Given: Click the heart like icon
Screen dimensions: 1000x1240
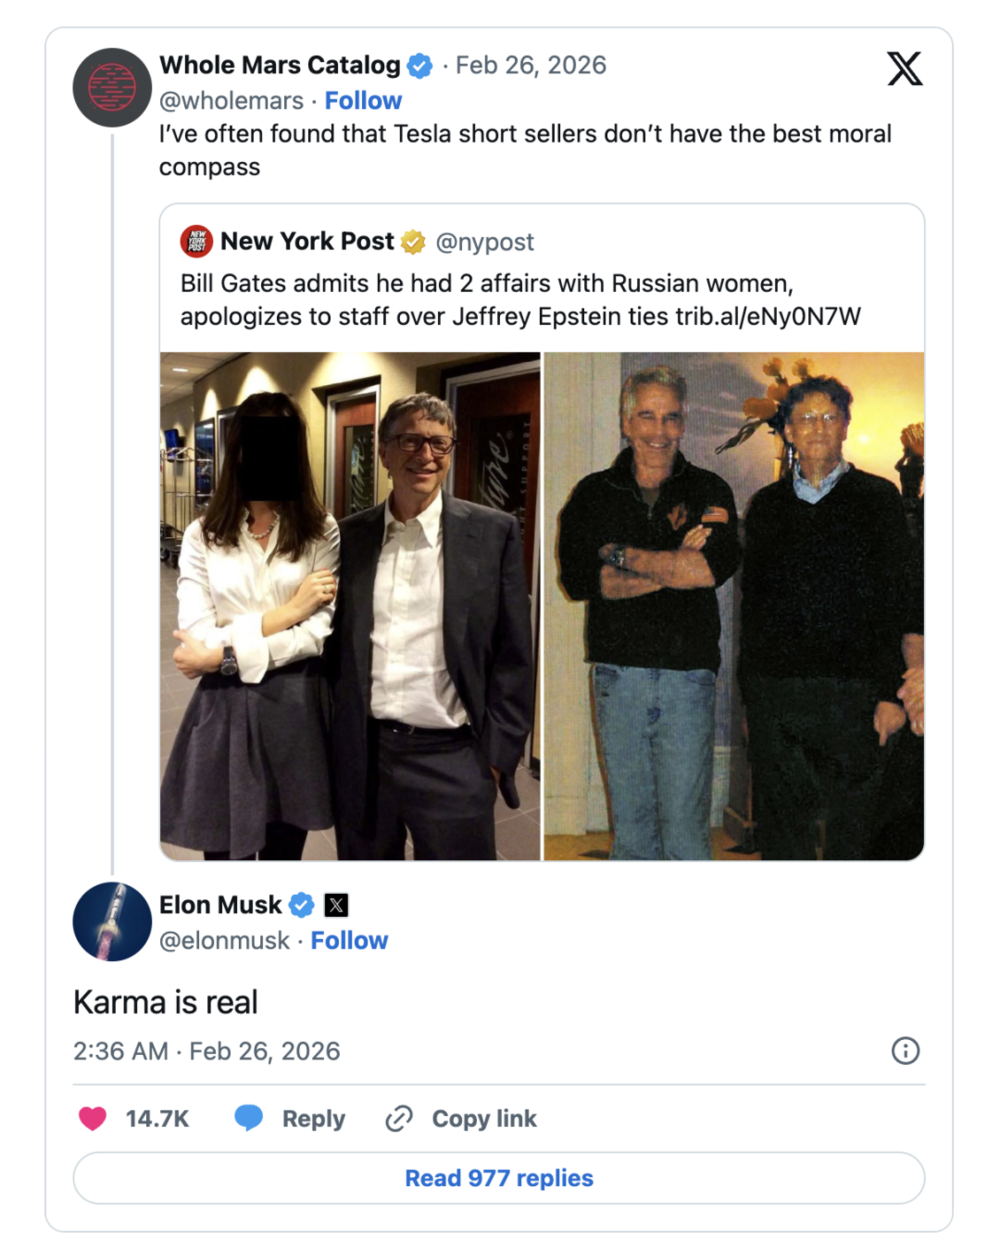Looking at the screenshot, I should (92, 1118).
